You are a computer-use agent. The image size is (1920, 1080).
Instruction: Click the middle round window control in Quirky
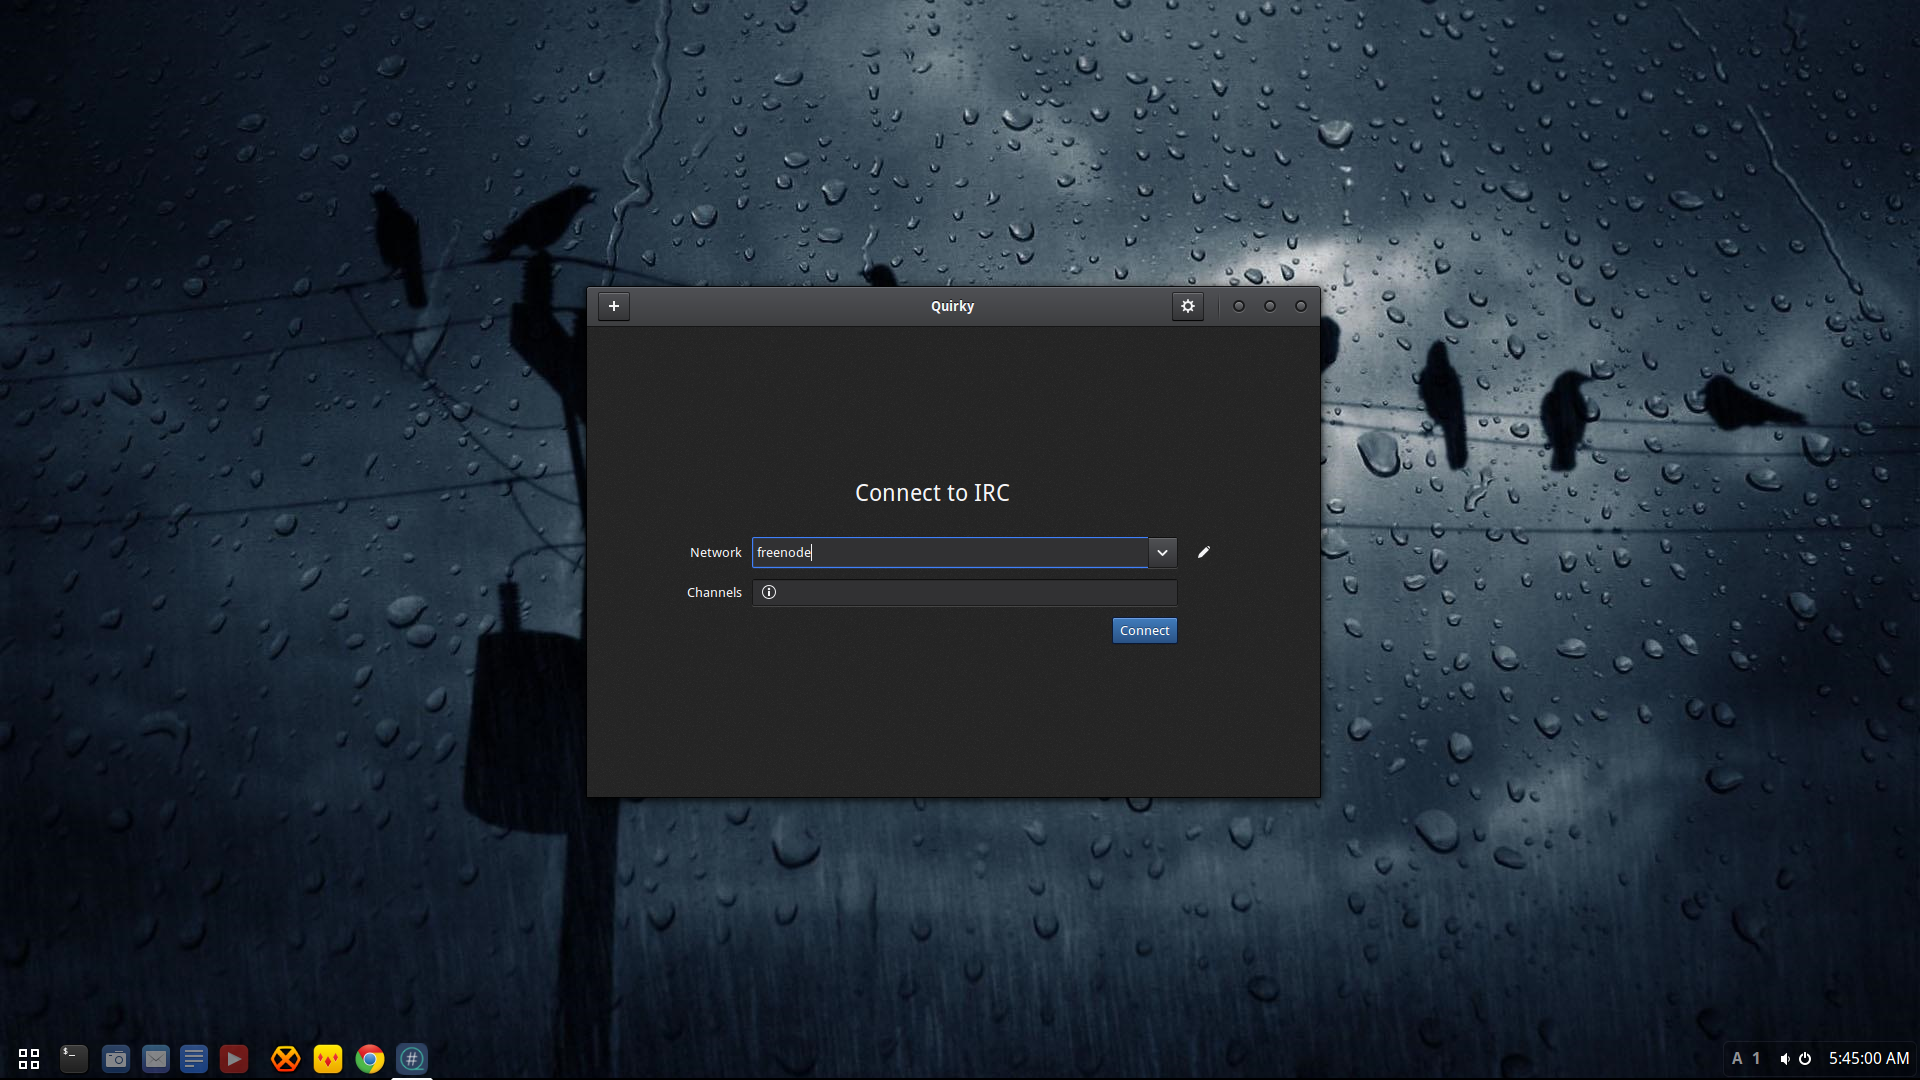click(1270, 306)
